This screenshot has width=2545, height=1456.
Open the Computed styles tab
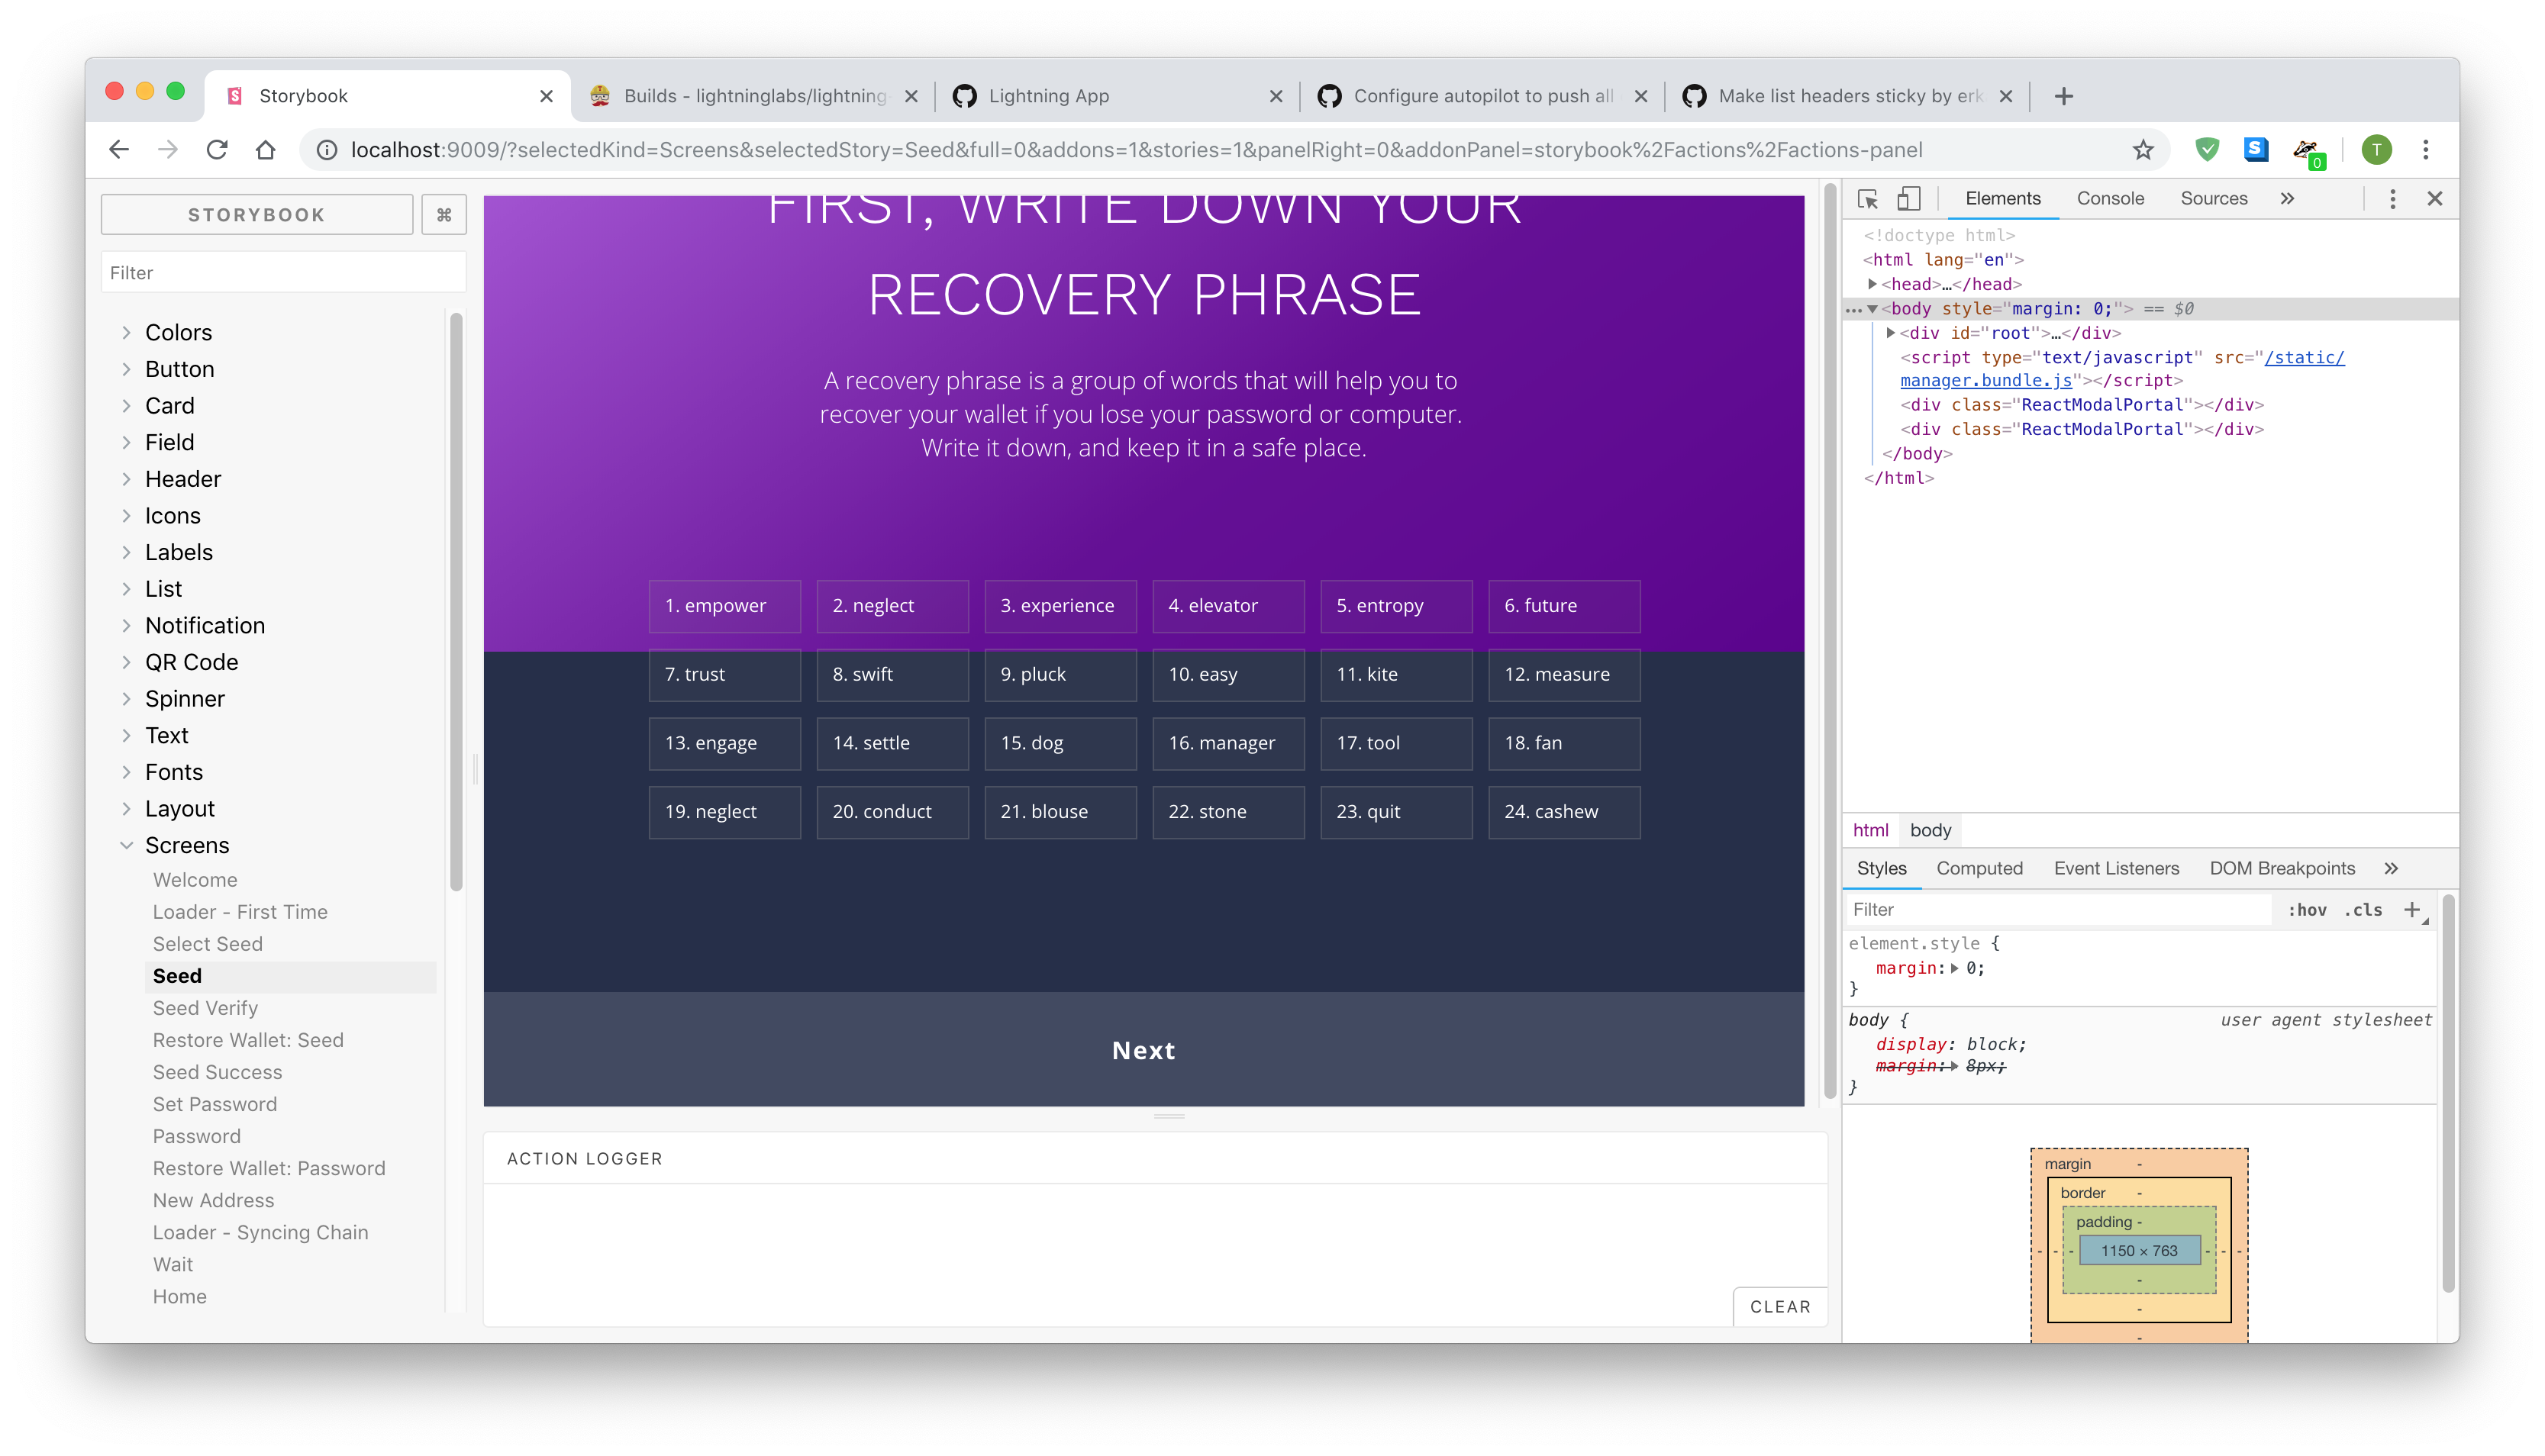coord(1979,868)
